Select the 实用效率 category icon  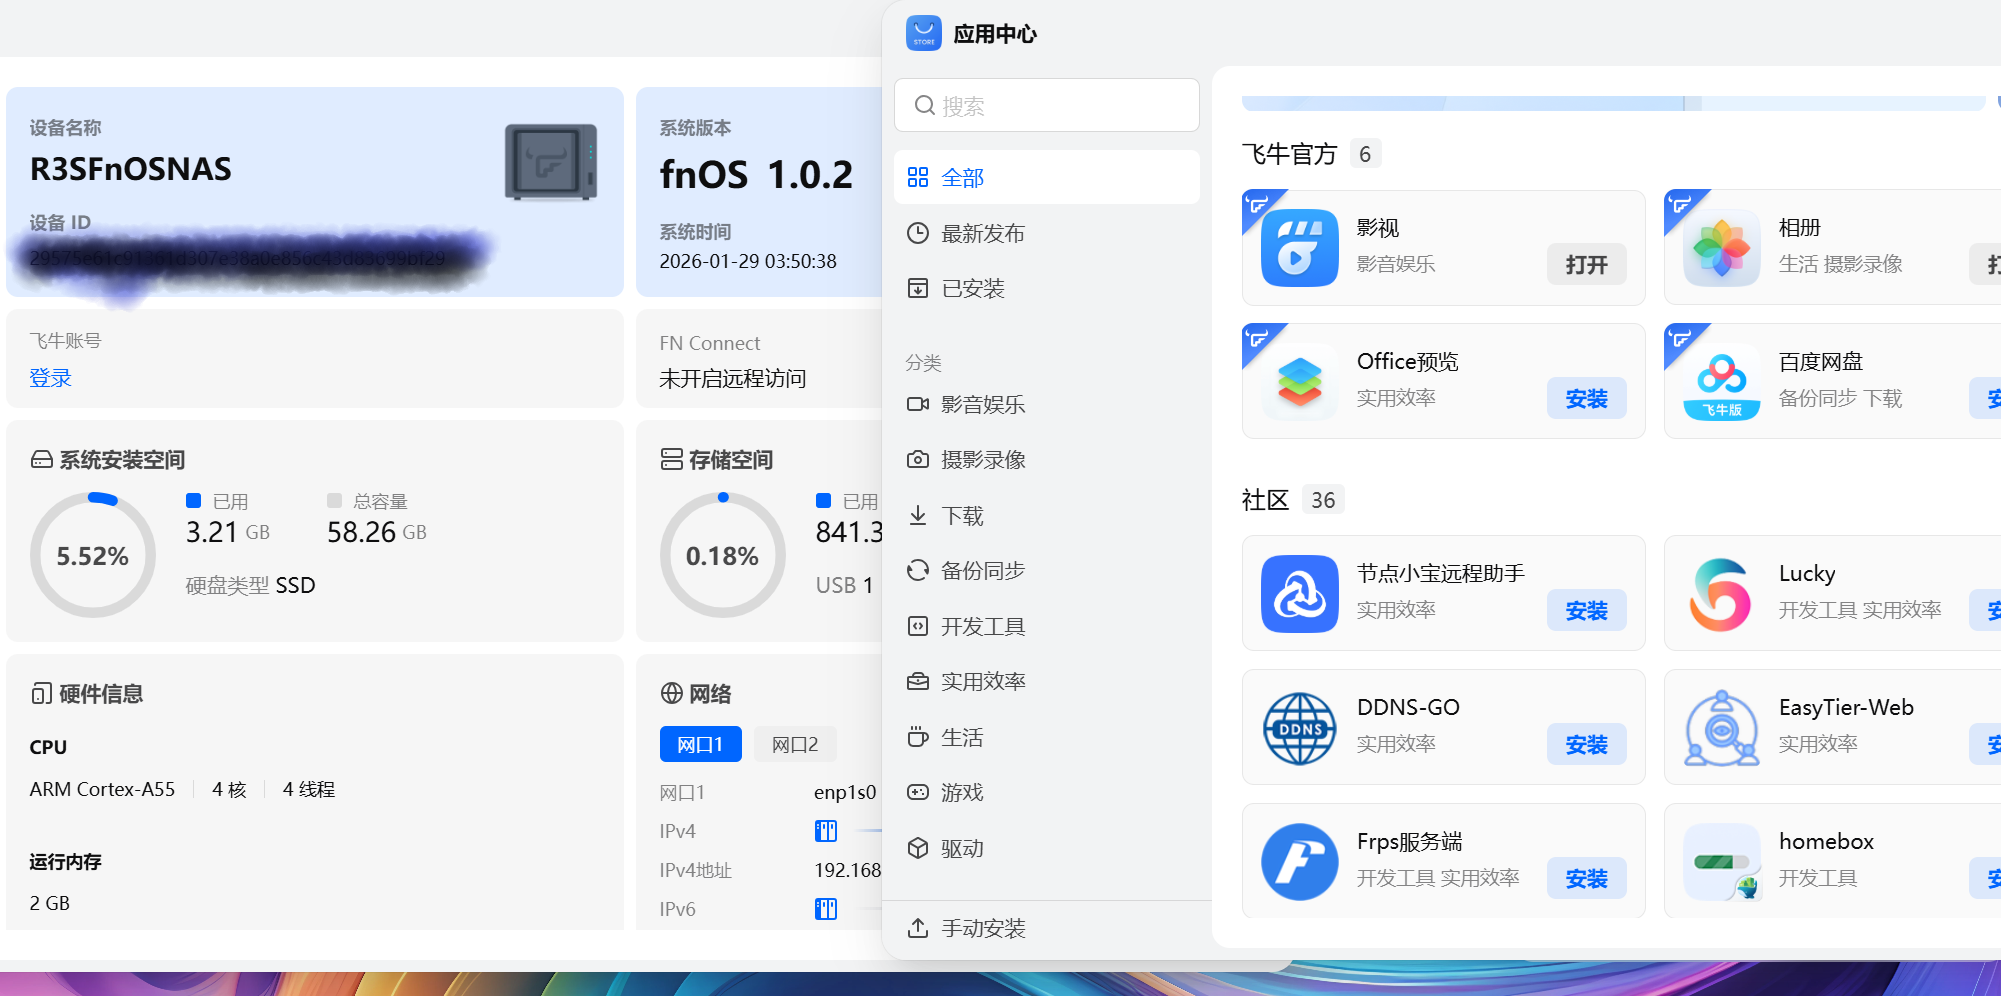pyautogui.click(x=919, y=681)
